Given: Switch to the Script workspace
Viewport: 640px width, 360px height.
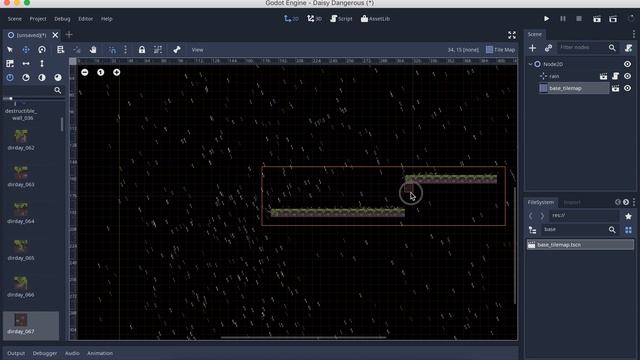Looking at the screenshot, I should pyautogui.click(x=341, y=19).
